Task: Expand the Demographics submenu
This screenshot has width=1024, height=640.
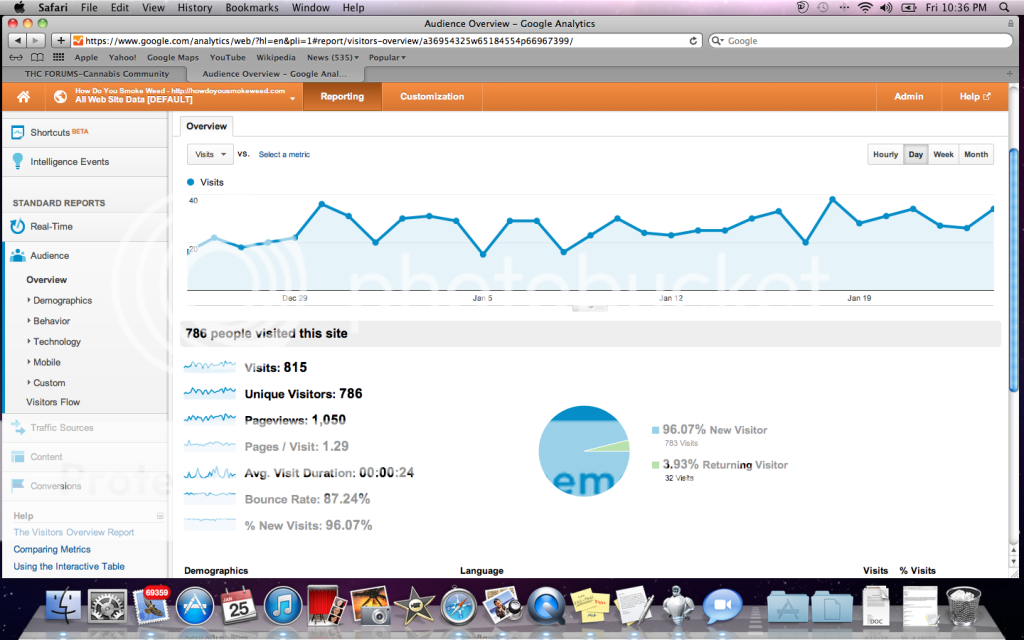Action: [x=29, y=300]
